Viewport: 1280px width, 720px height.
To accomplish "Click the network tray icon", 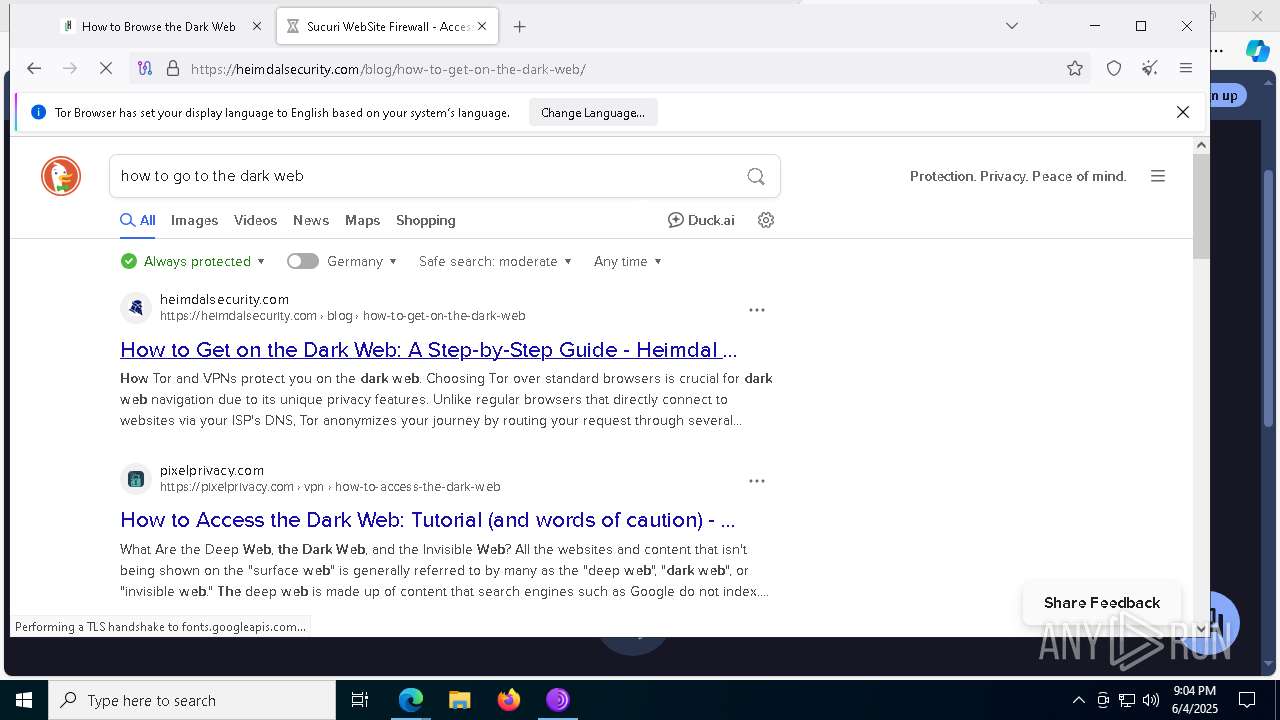I will (1127, 700).
